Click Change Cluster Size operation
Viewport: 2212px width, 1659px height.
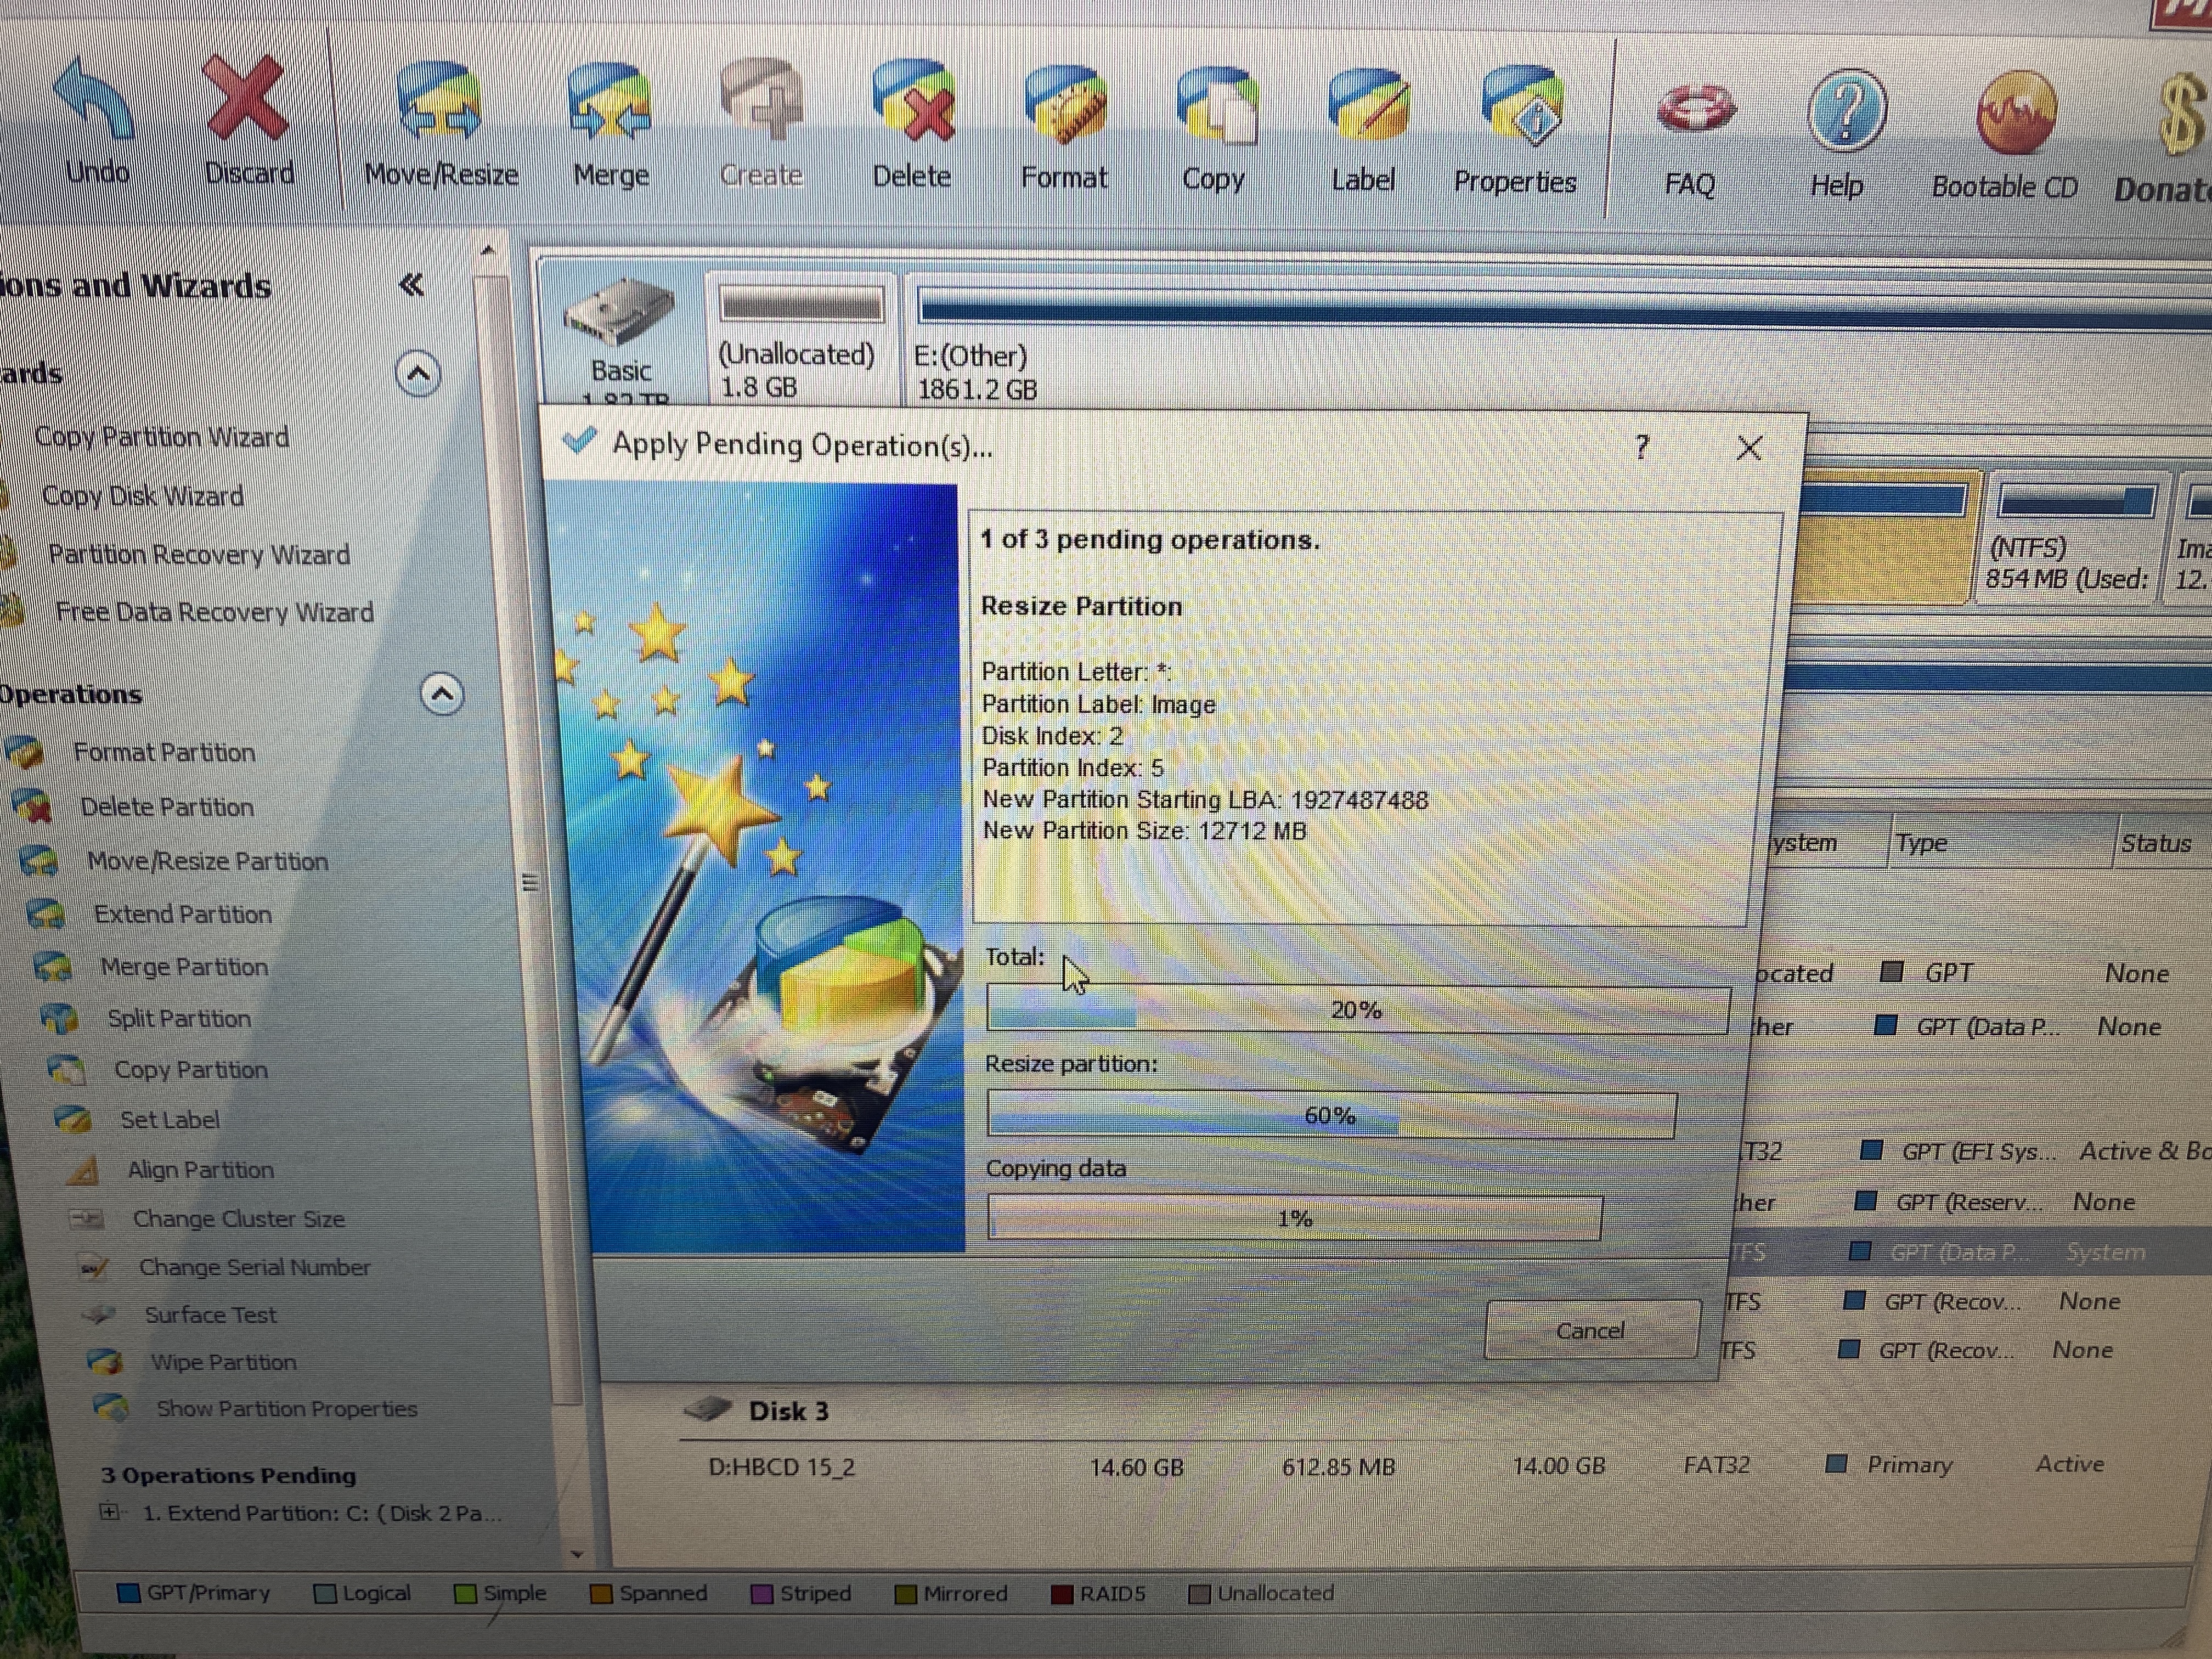tap(239, 1218)
